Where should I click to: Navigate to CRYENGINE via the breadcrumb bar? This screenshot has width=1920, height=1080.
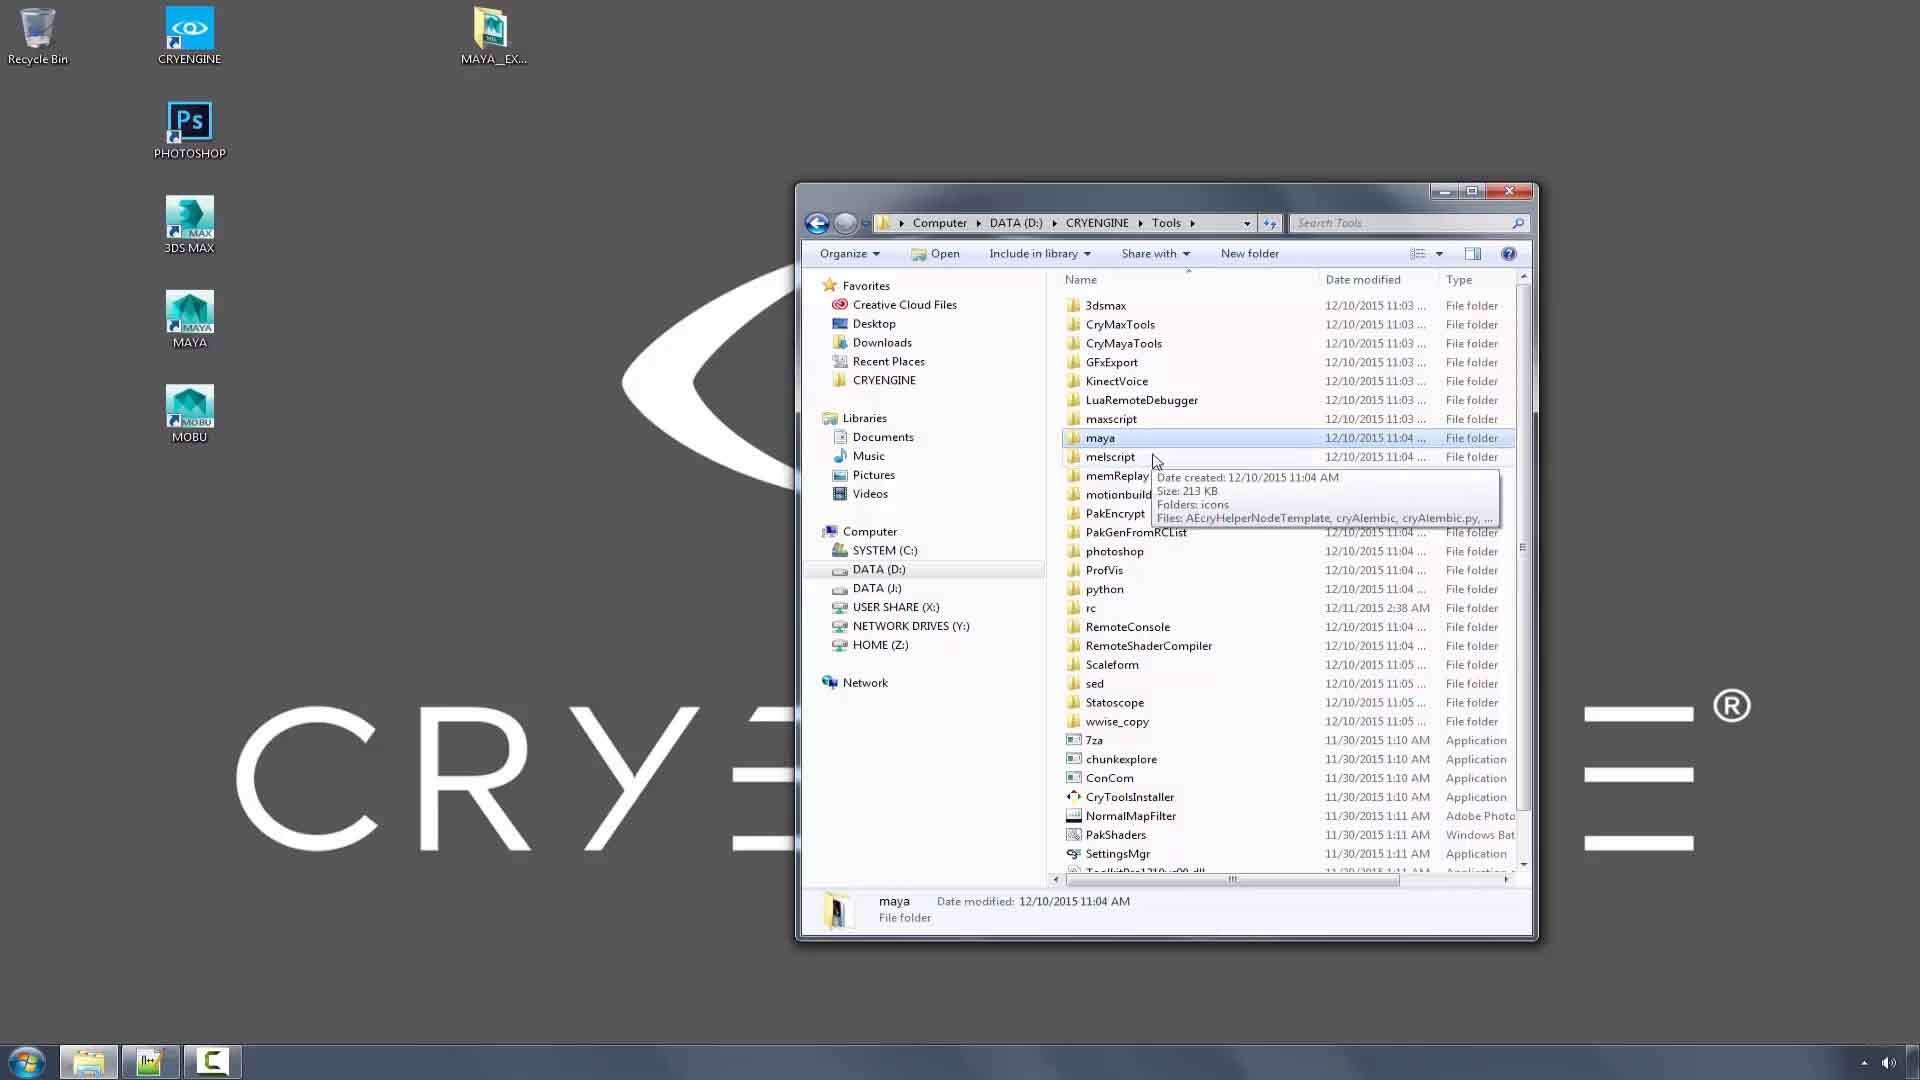(x=1096, y=222)
